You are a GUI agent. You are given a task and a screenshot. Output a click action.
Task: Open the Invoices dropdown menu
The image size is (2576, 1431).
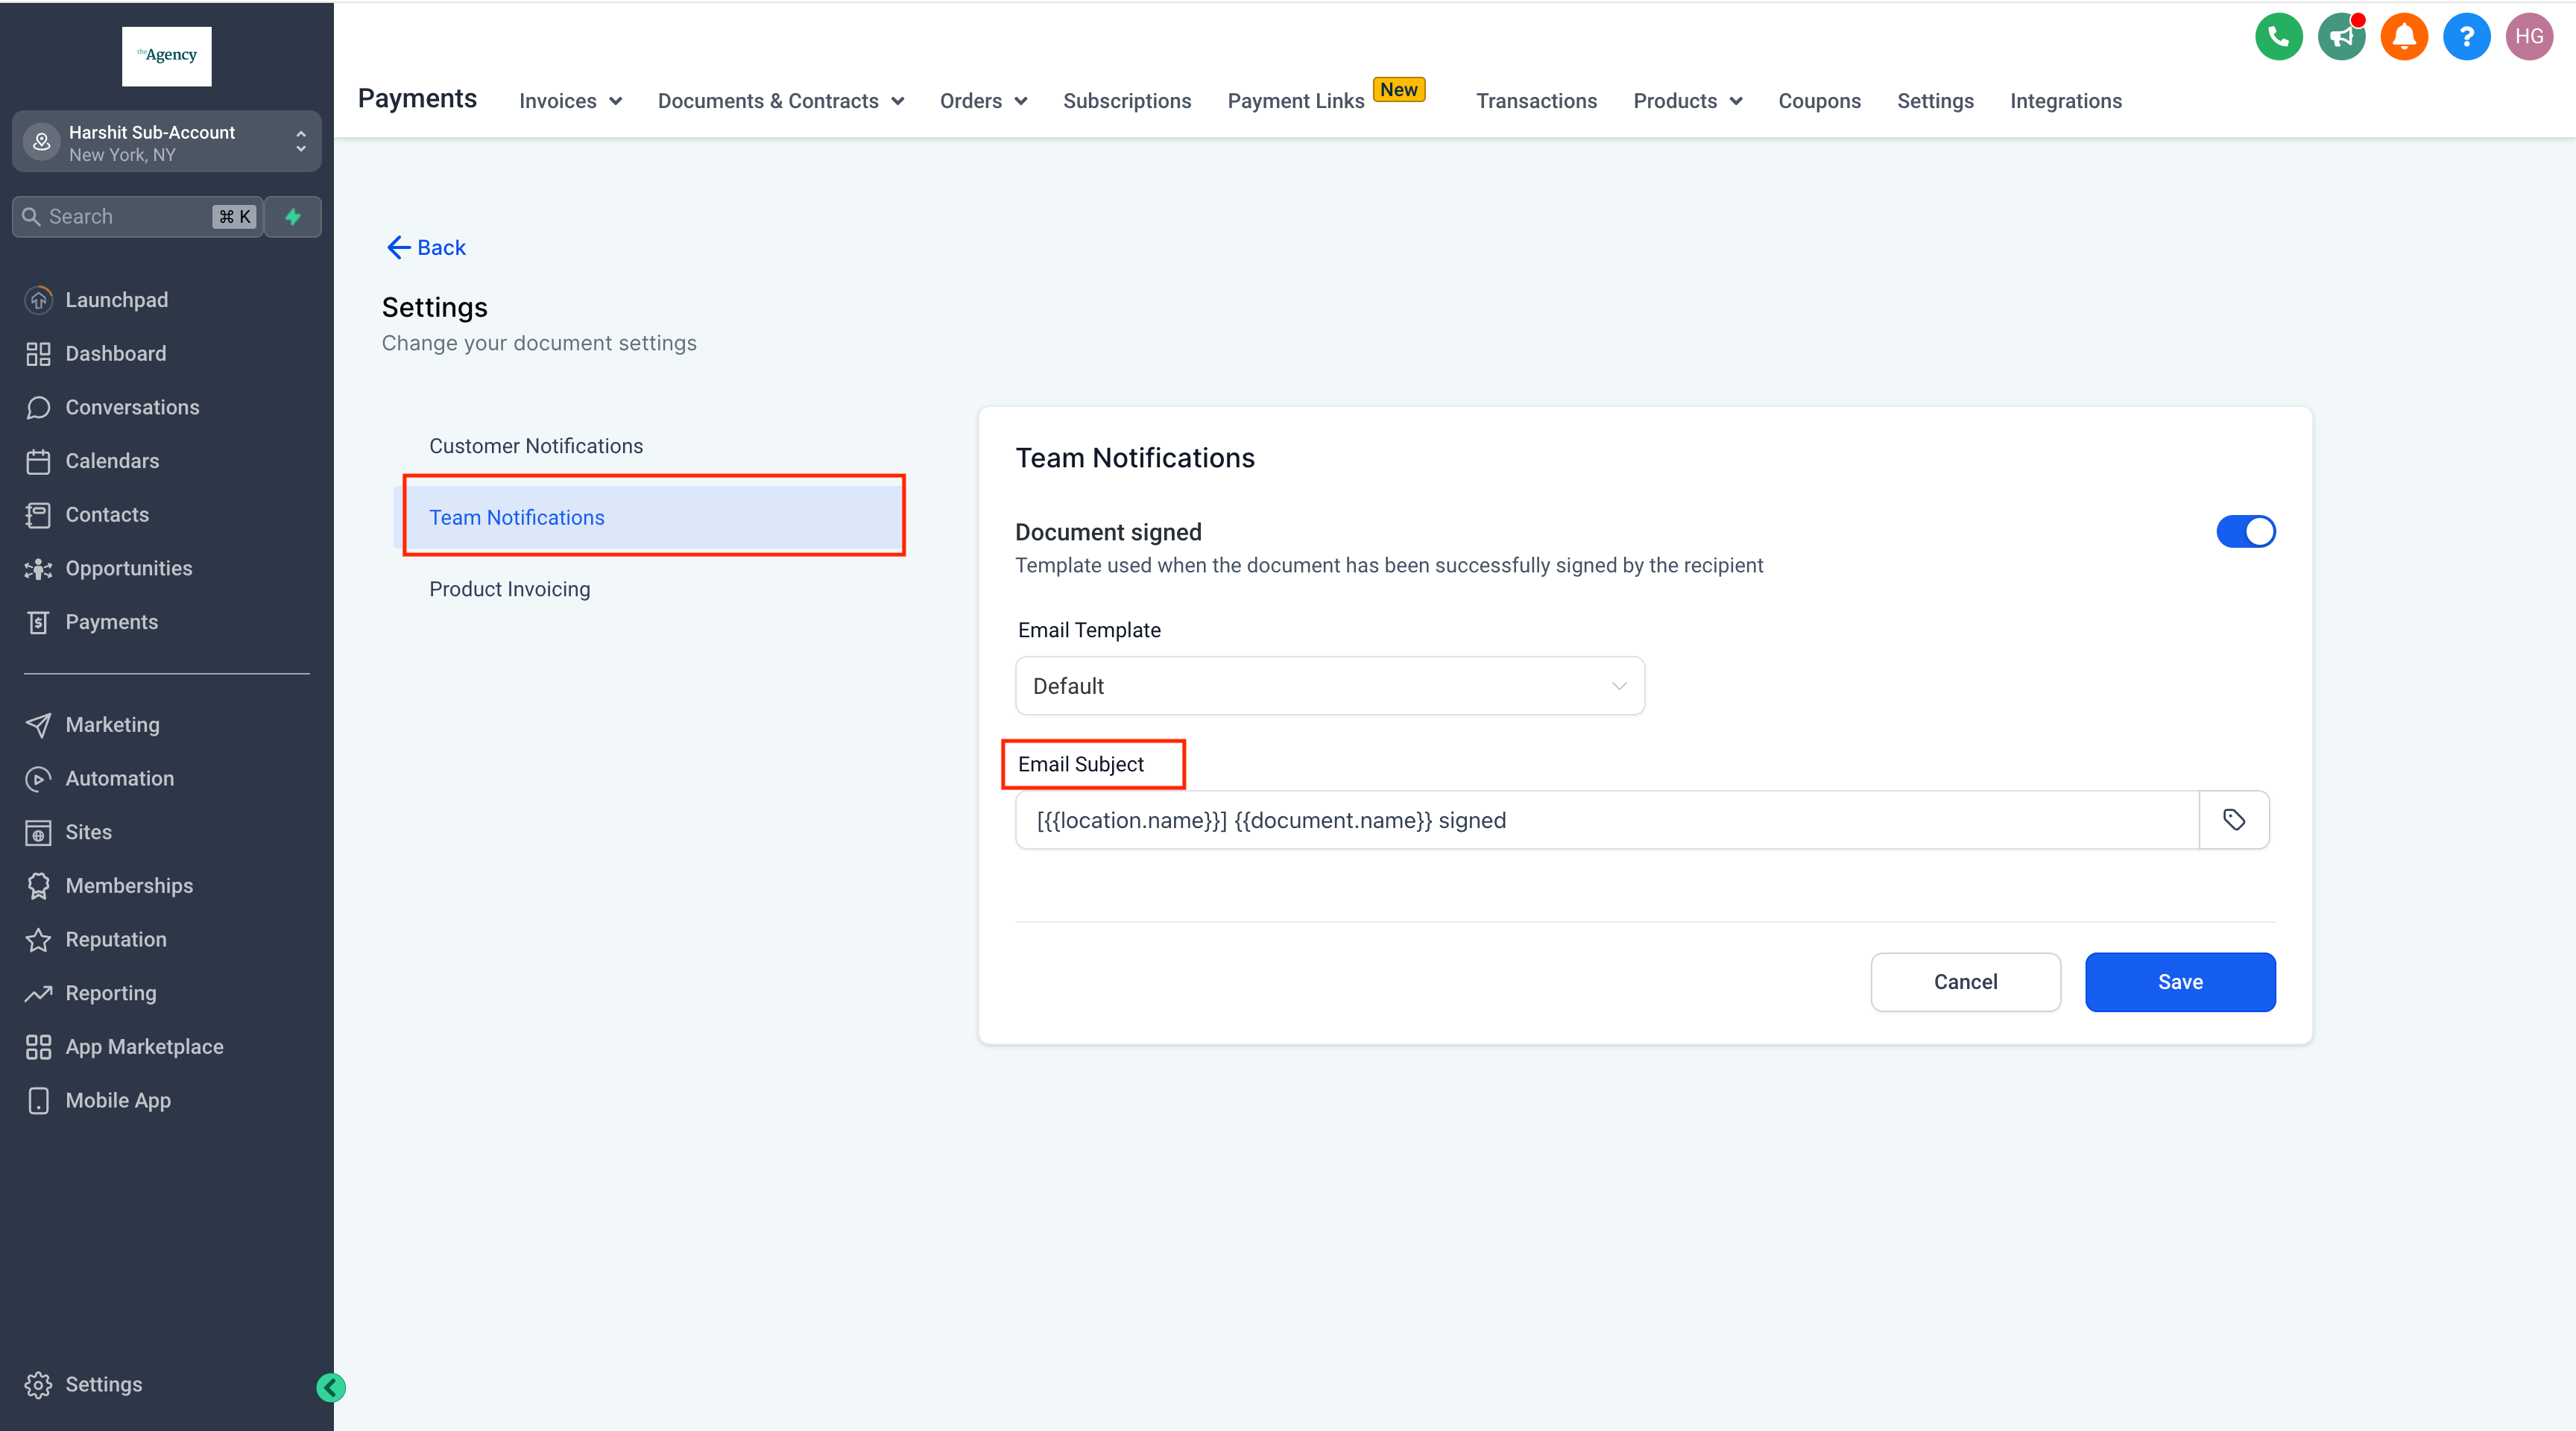pos(570,101)
